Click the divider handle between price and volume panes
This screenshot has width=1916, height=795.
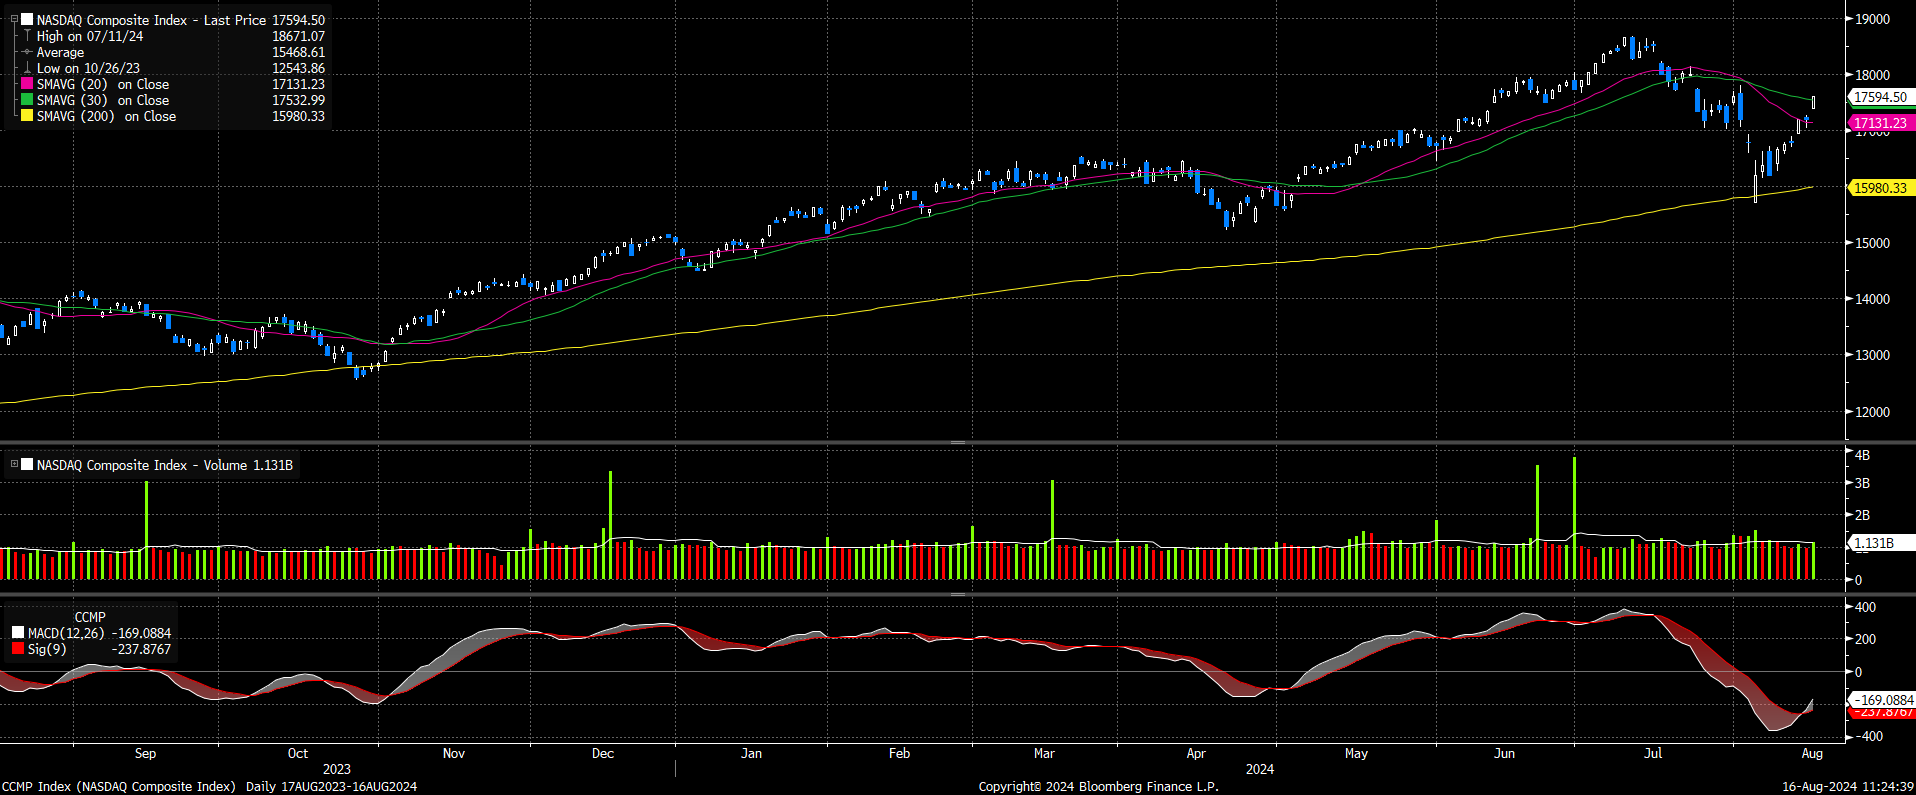tap(957, 442)
